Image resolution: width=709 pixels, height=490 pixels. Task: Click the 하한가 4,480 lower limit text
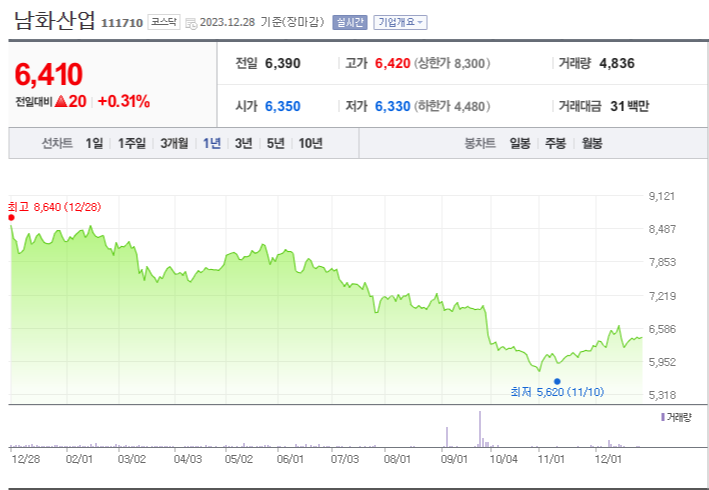click(452, 106)
